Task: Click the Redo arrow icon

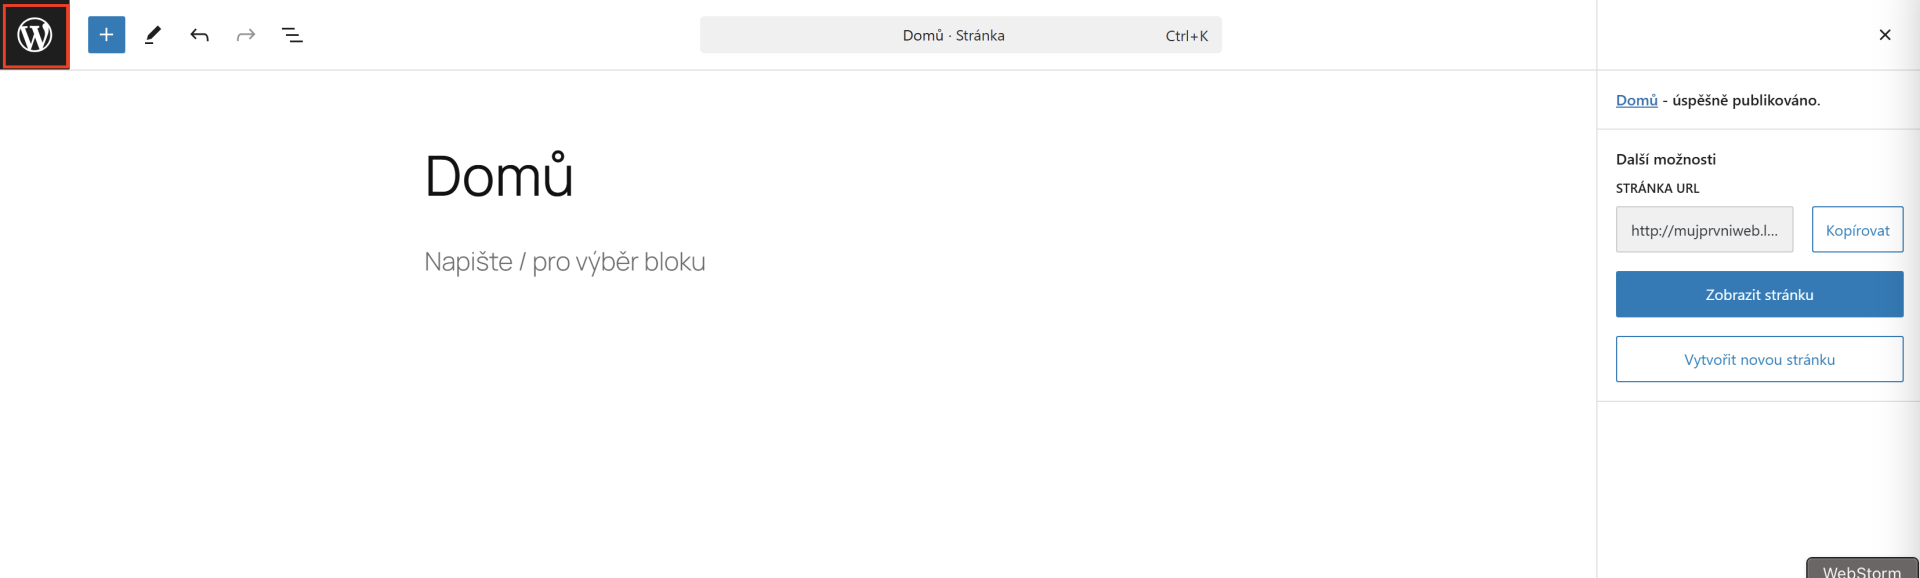Action: point(246,35)
